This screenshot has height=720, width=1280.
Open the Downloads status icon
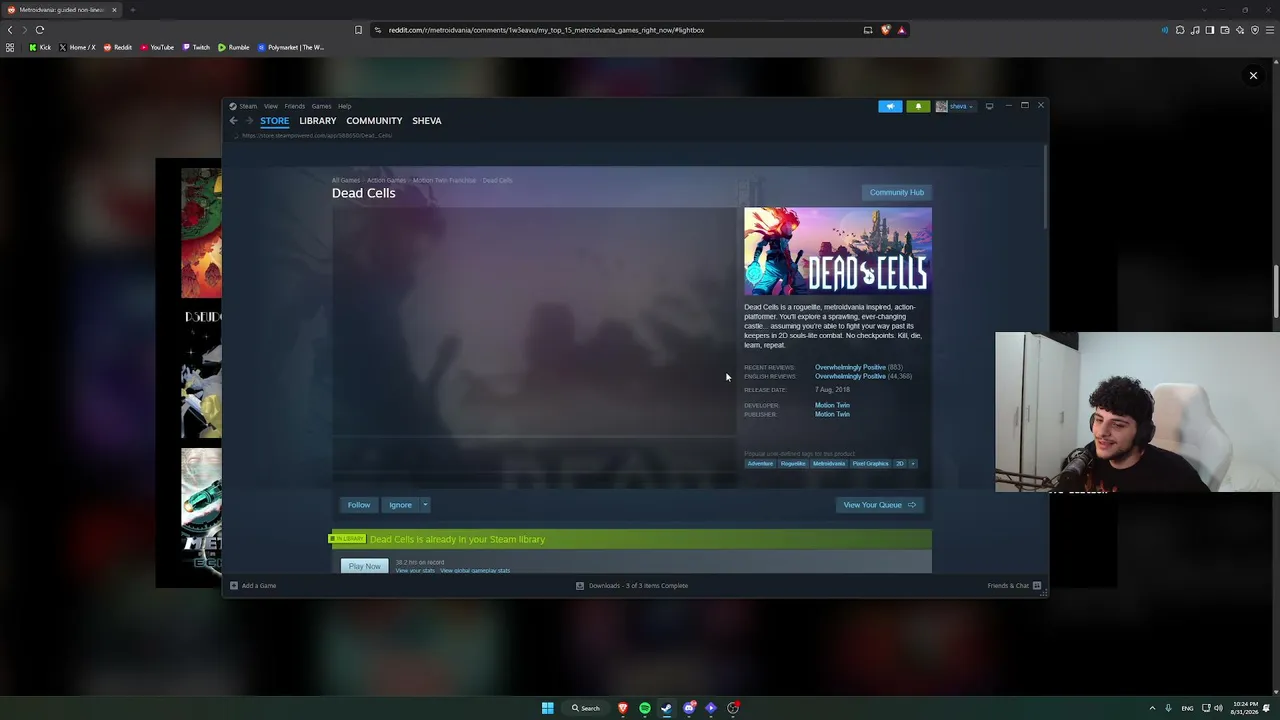580,586
